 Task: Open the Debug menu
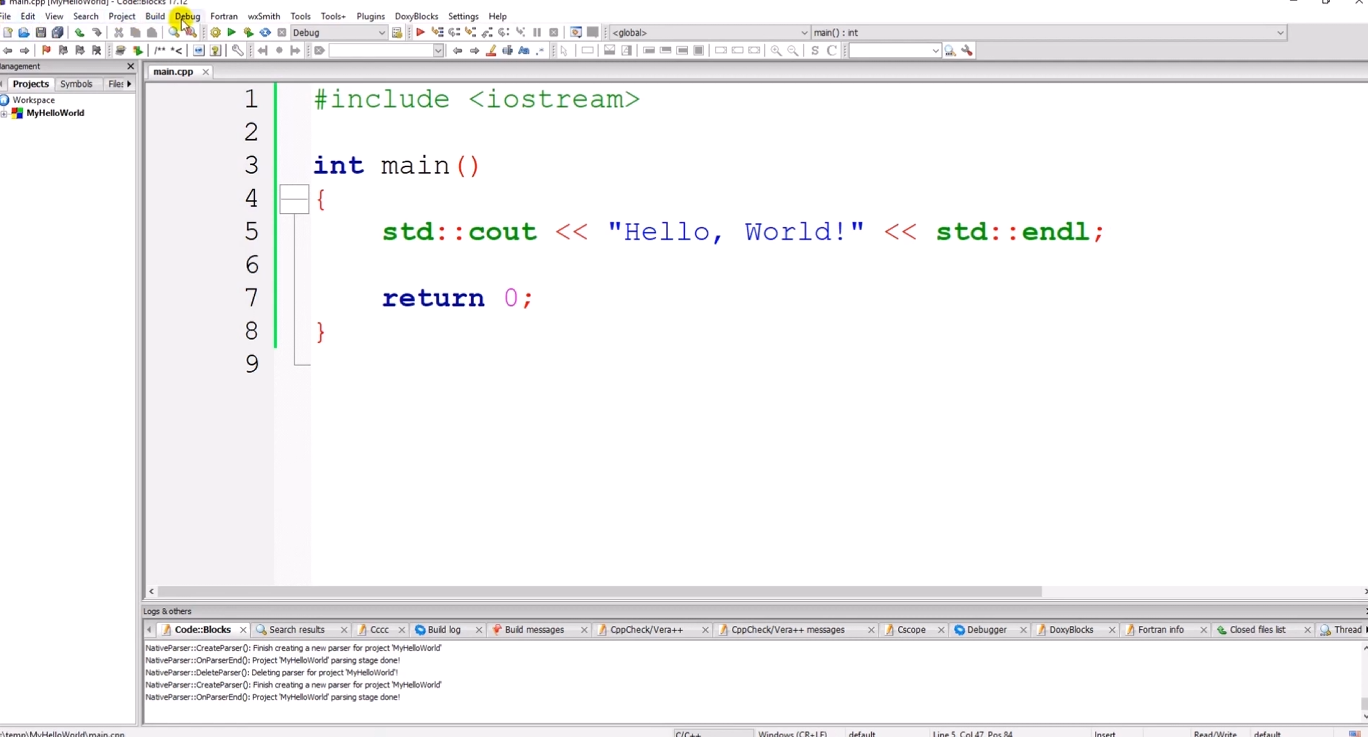click(x=187, y=16)
